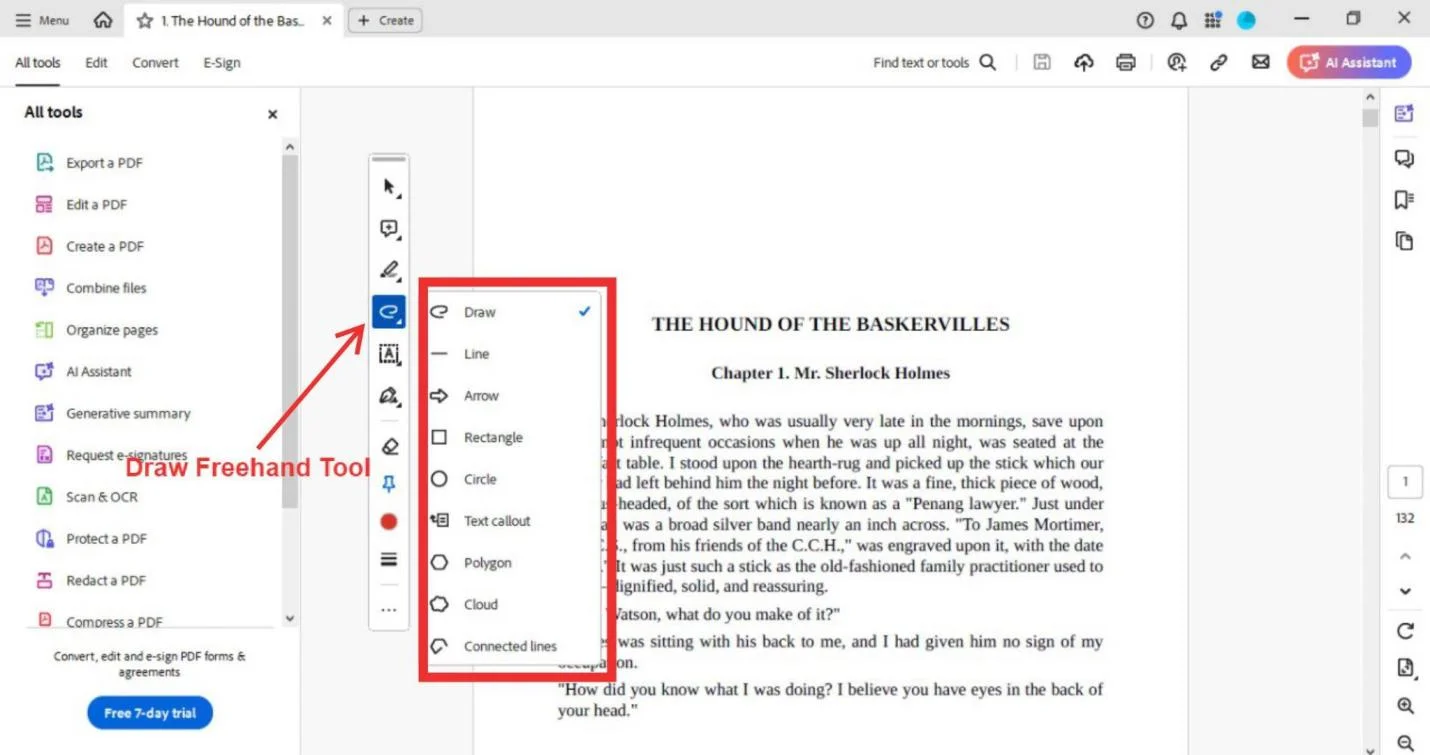Open the help question mark icon

(x=1146, y=20)
